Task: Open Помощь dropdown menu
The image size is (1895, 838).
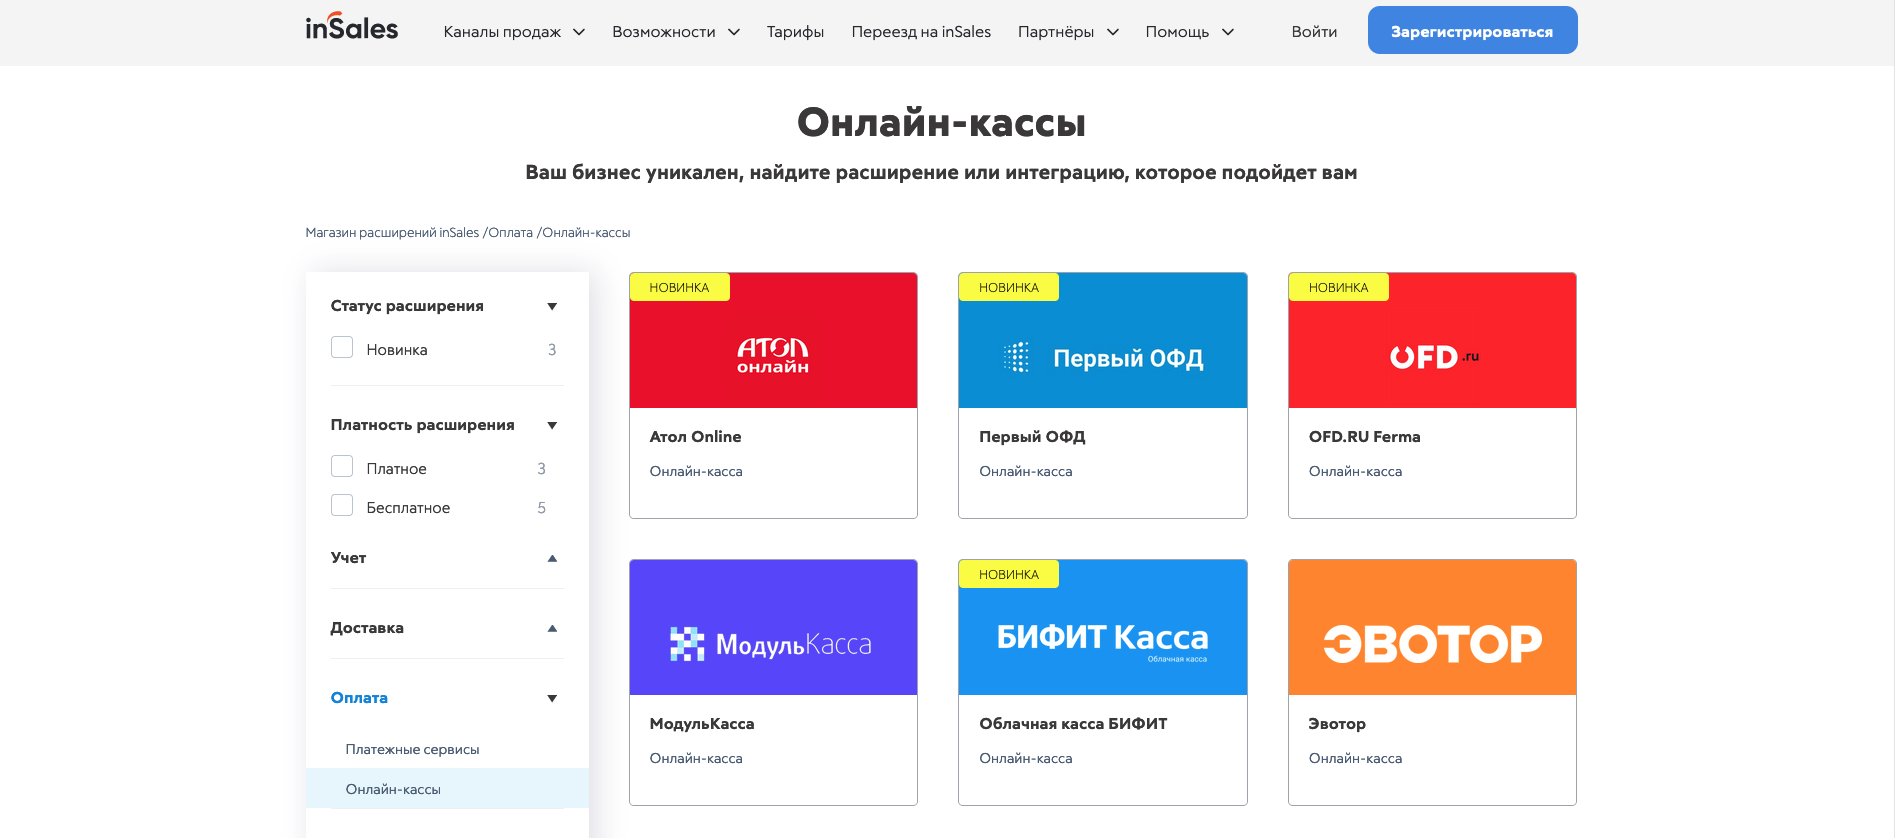Action: (1189, 32)
